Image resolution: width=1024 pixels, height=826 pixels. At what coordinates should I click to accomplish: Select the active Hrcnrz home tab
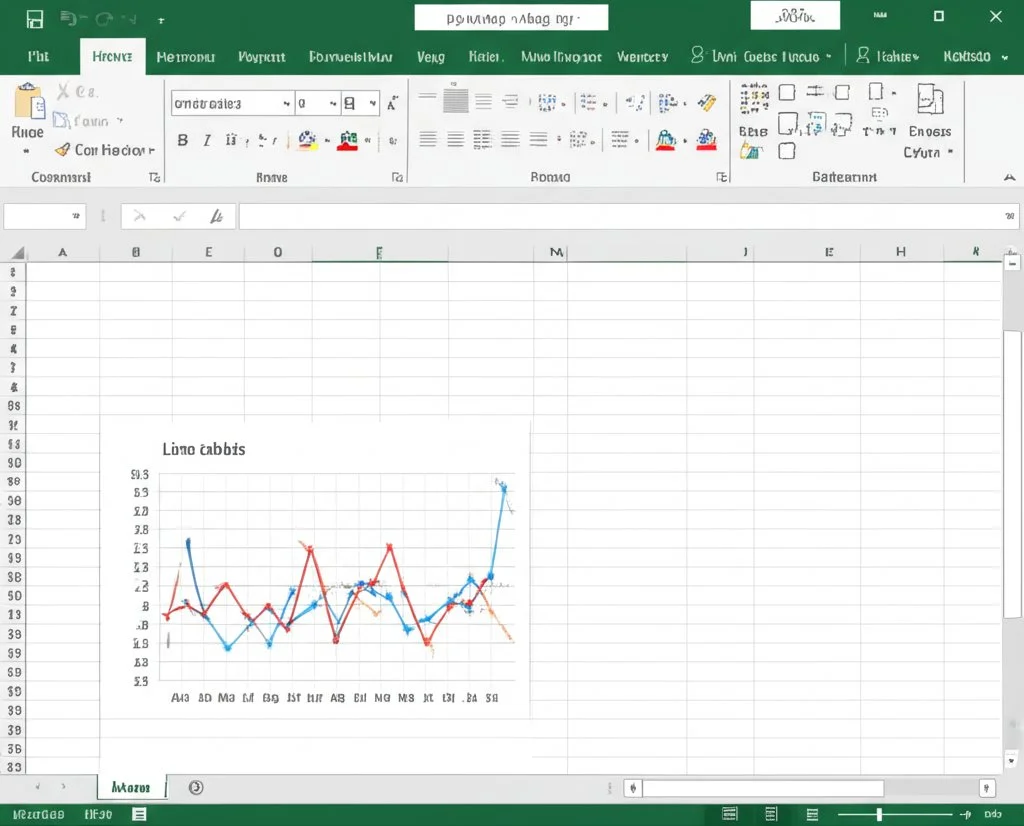(112, 56)
